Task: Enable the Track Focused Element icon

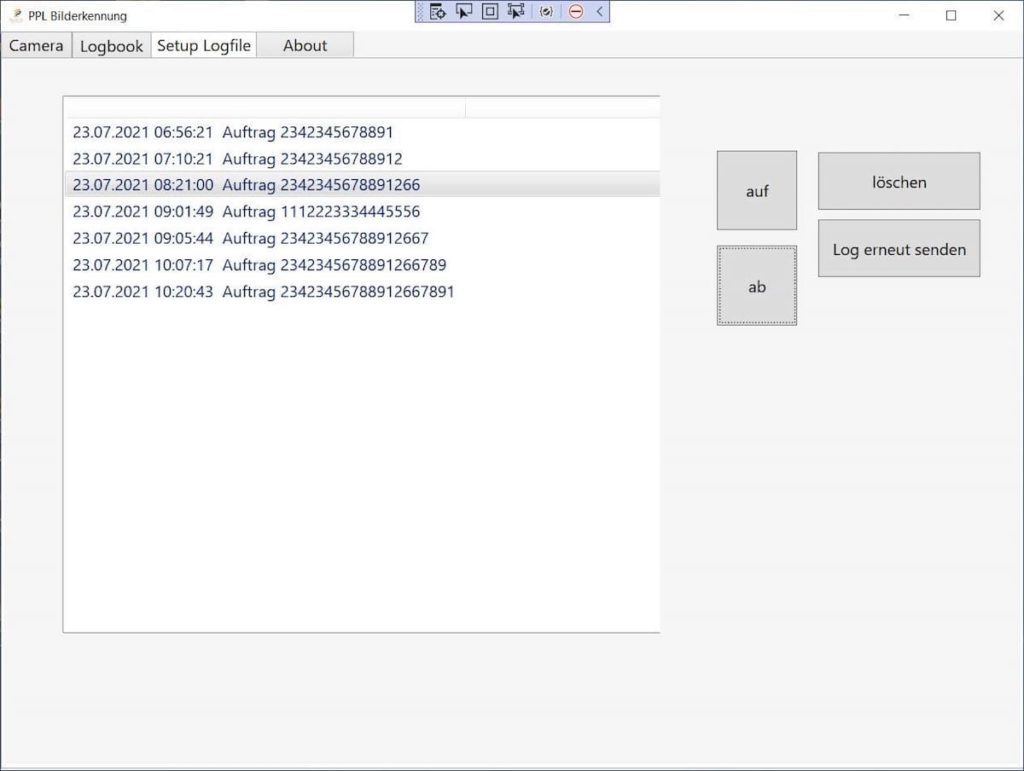Action: click(x=516, y=12)
